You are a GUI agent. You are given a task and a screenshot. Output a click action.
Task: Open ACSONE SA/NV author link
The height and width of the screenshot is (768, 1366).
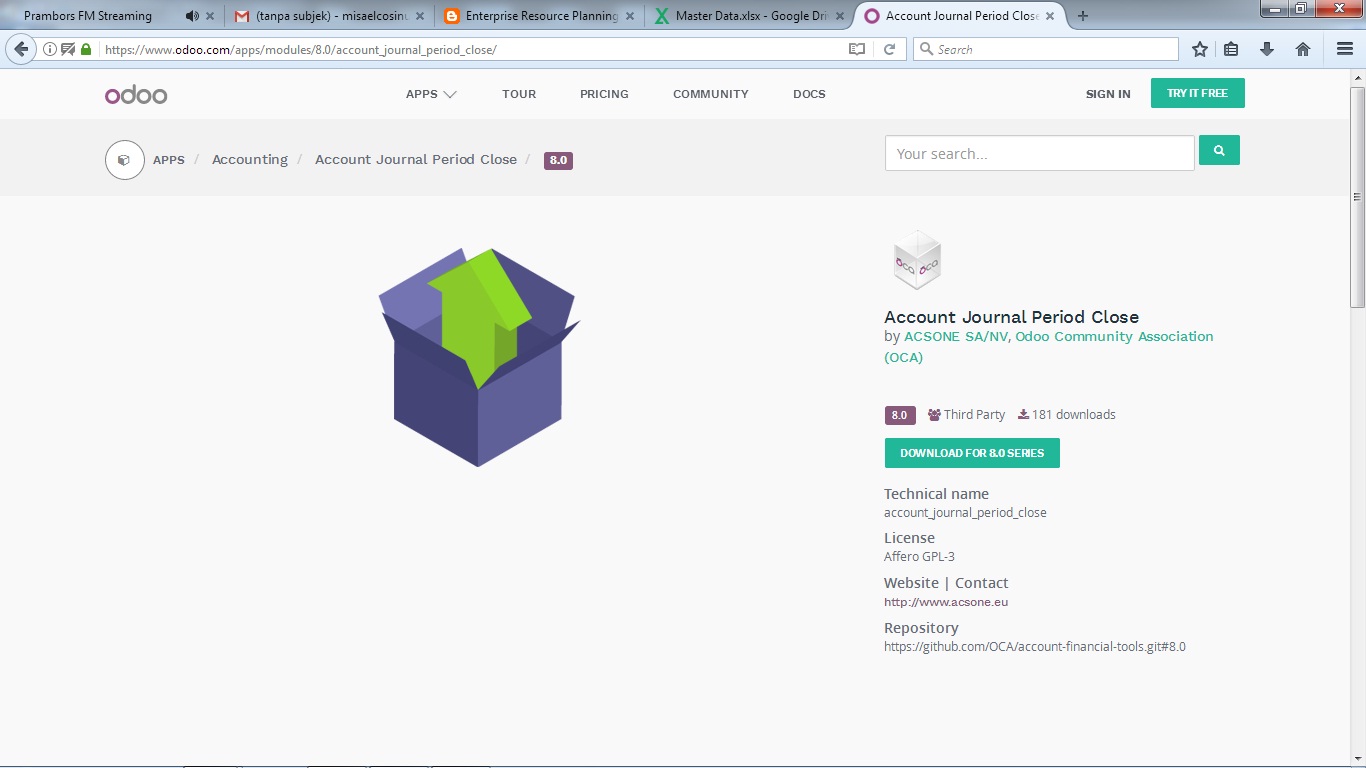coord(956,337)
